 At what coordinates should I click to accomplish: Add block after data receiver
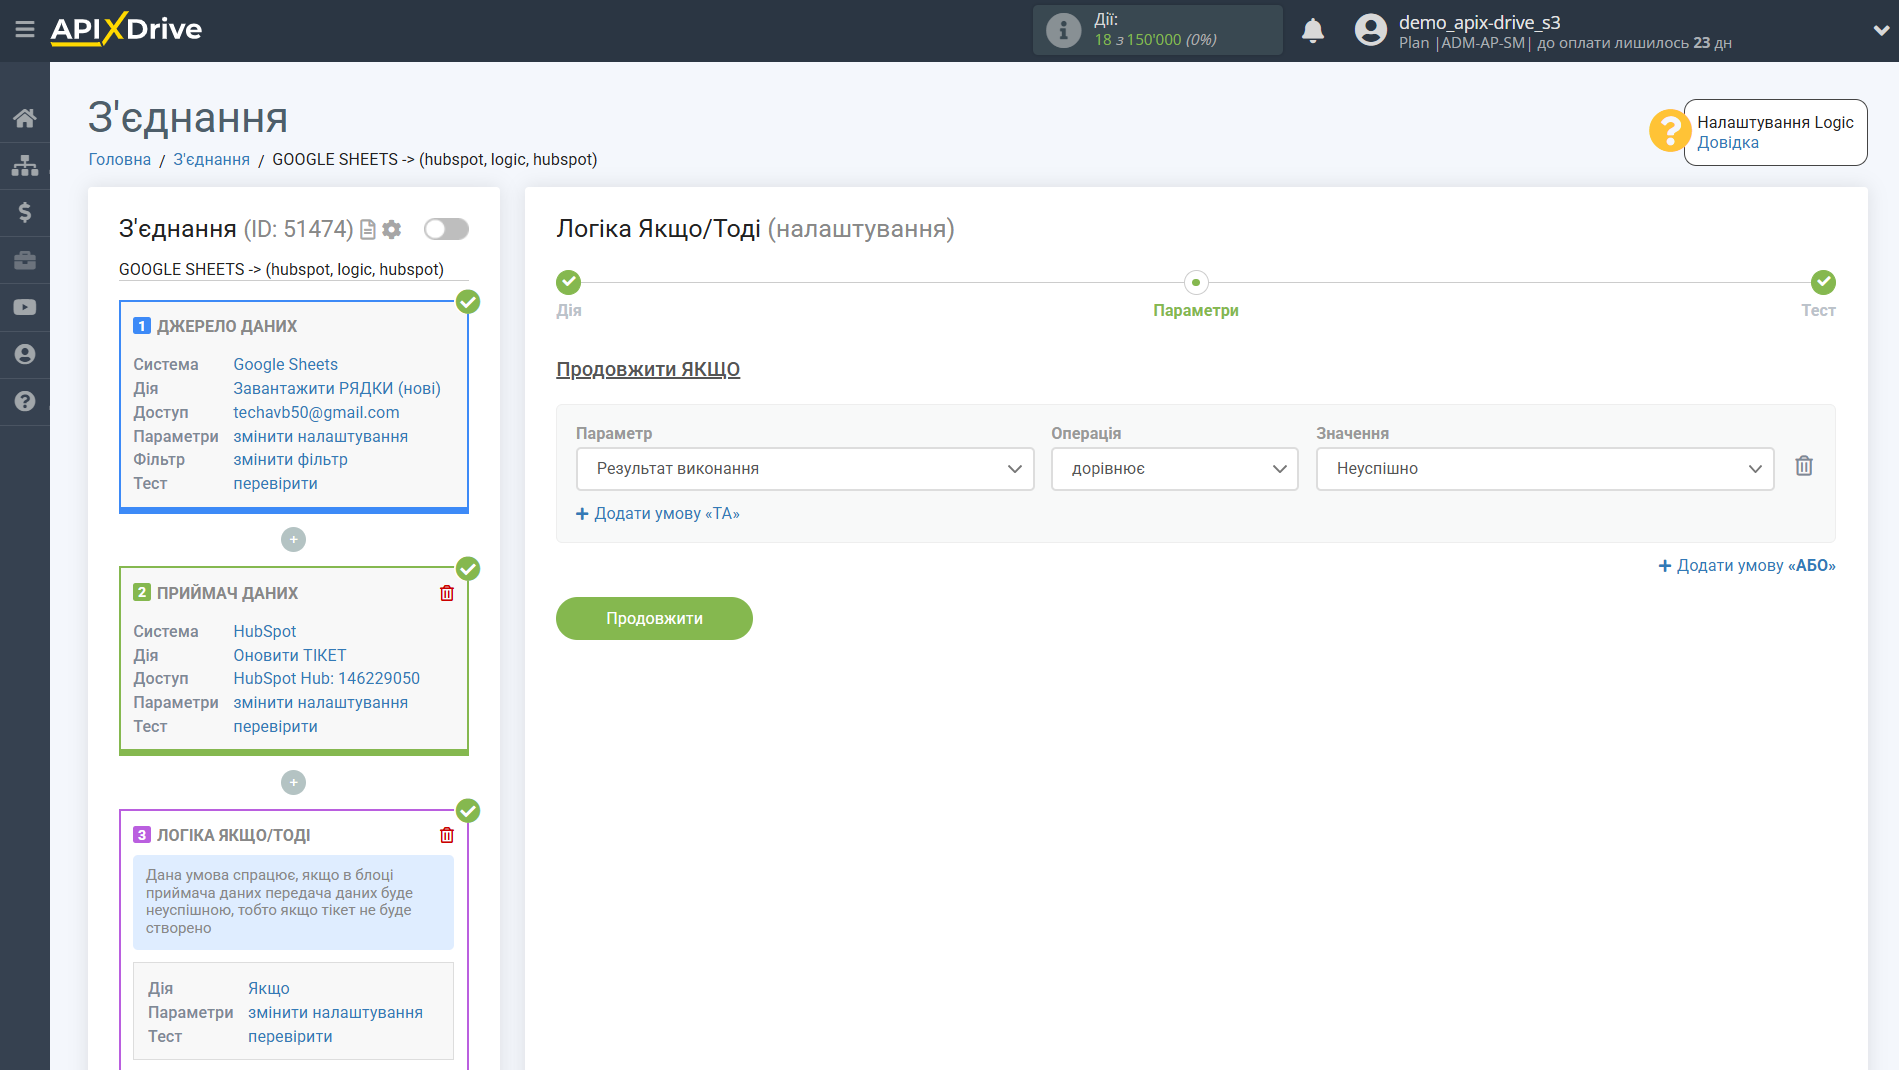click(x=293, y=783)
